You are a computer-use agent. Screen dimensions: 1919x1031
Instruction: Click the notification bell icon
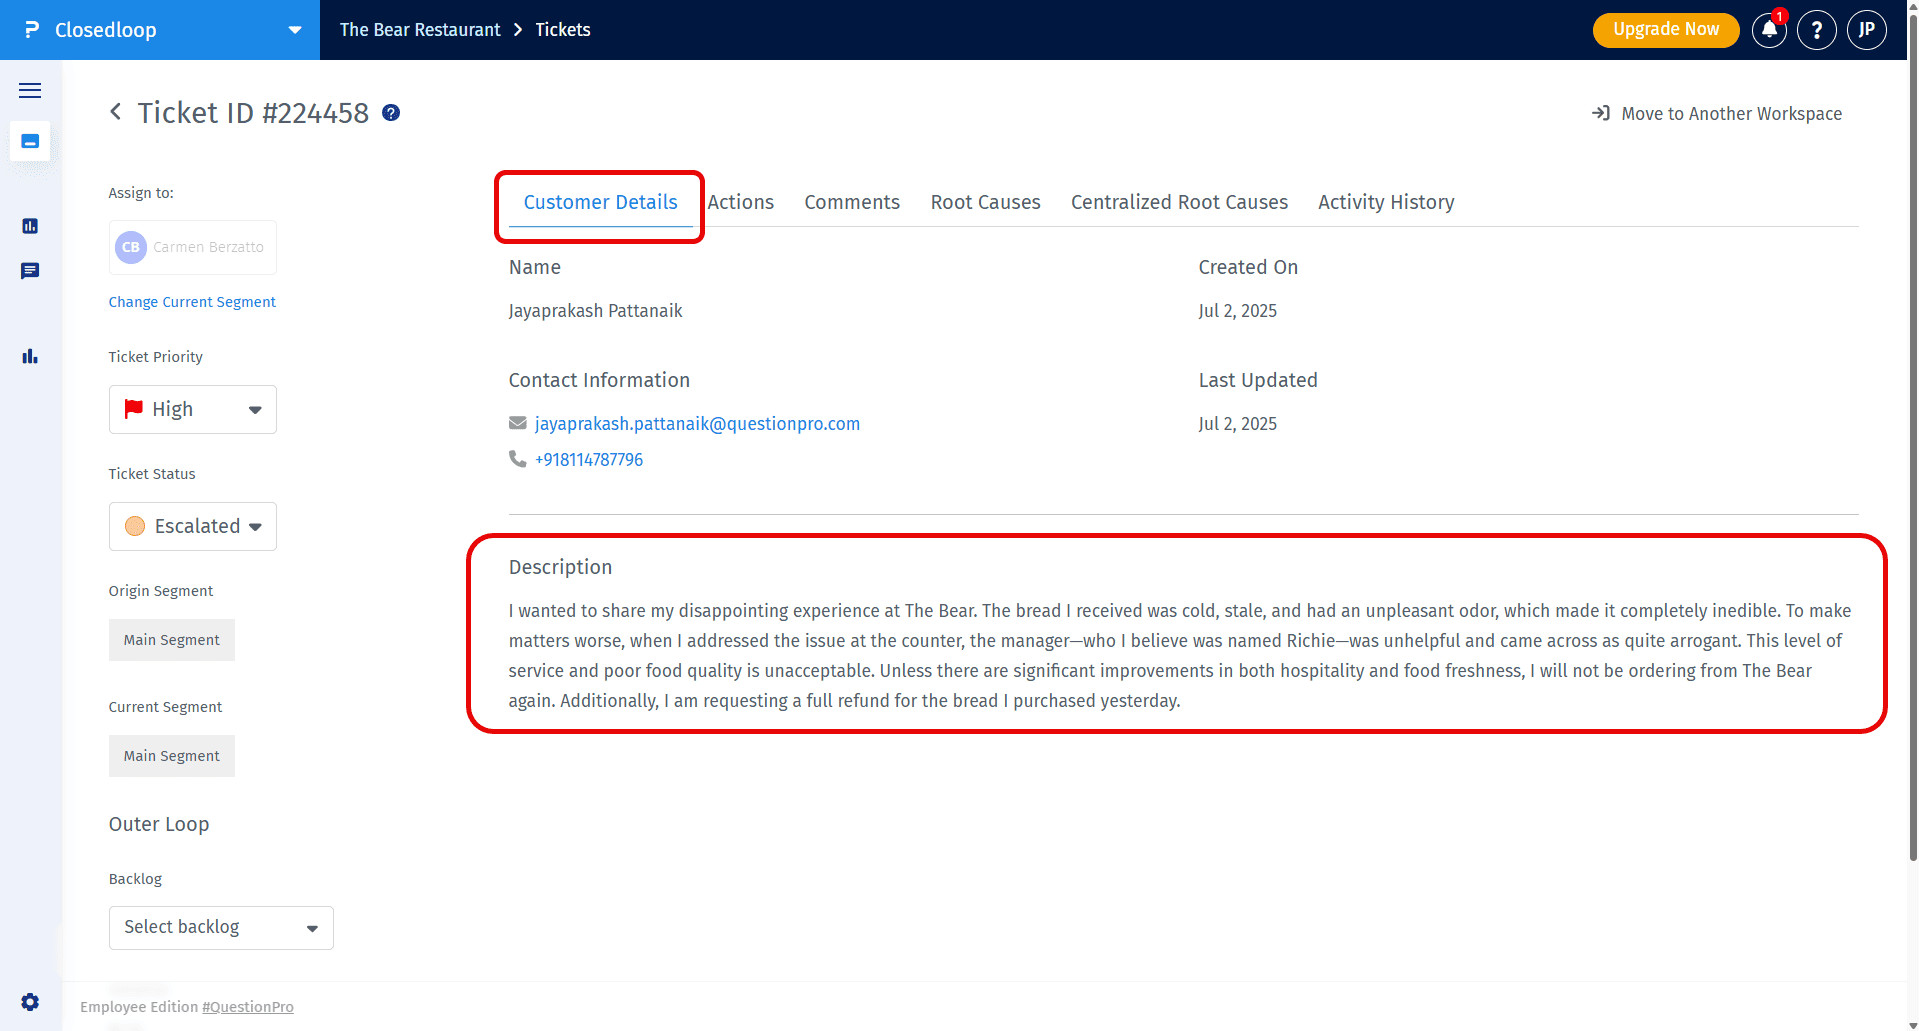pos(1769,30)
